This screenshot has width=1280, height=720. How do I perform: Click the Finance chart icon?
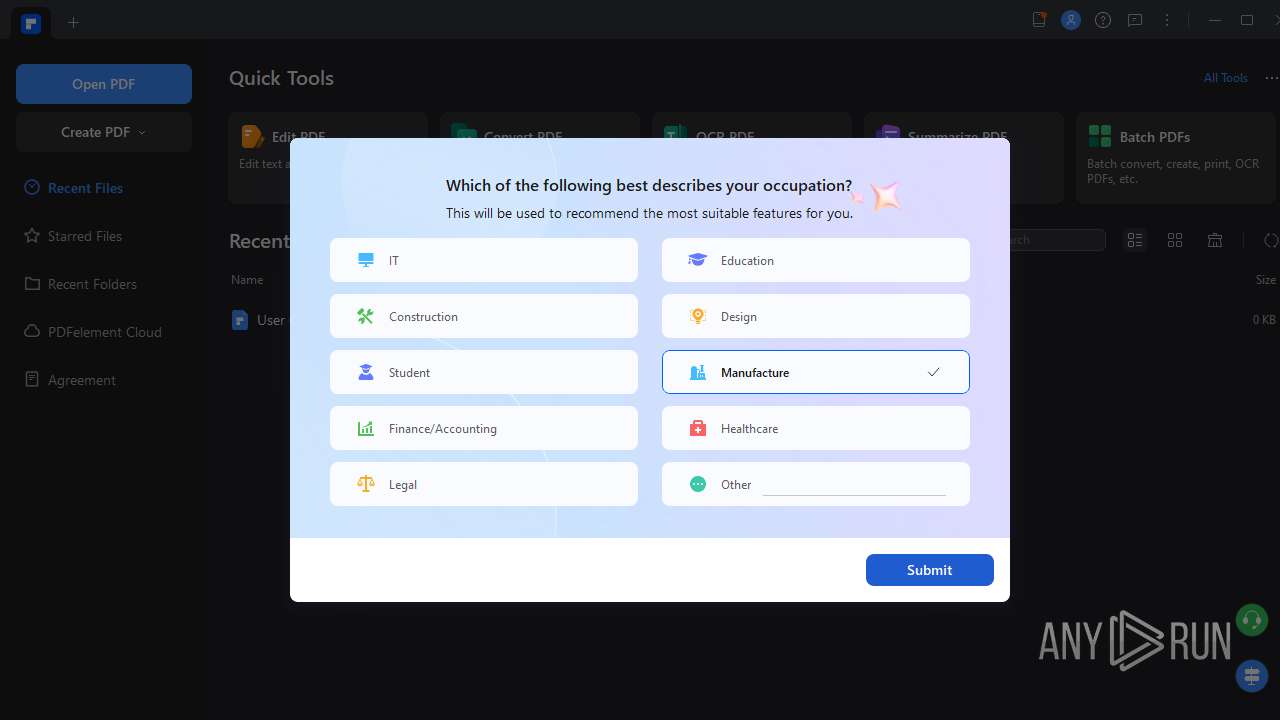(x=365, y=428)
